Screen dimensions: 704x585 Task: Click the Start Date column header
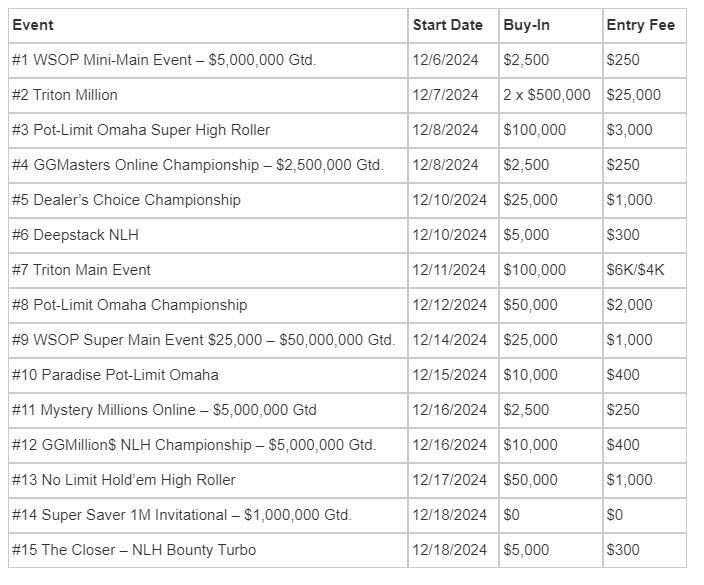(447, 25)
